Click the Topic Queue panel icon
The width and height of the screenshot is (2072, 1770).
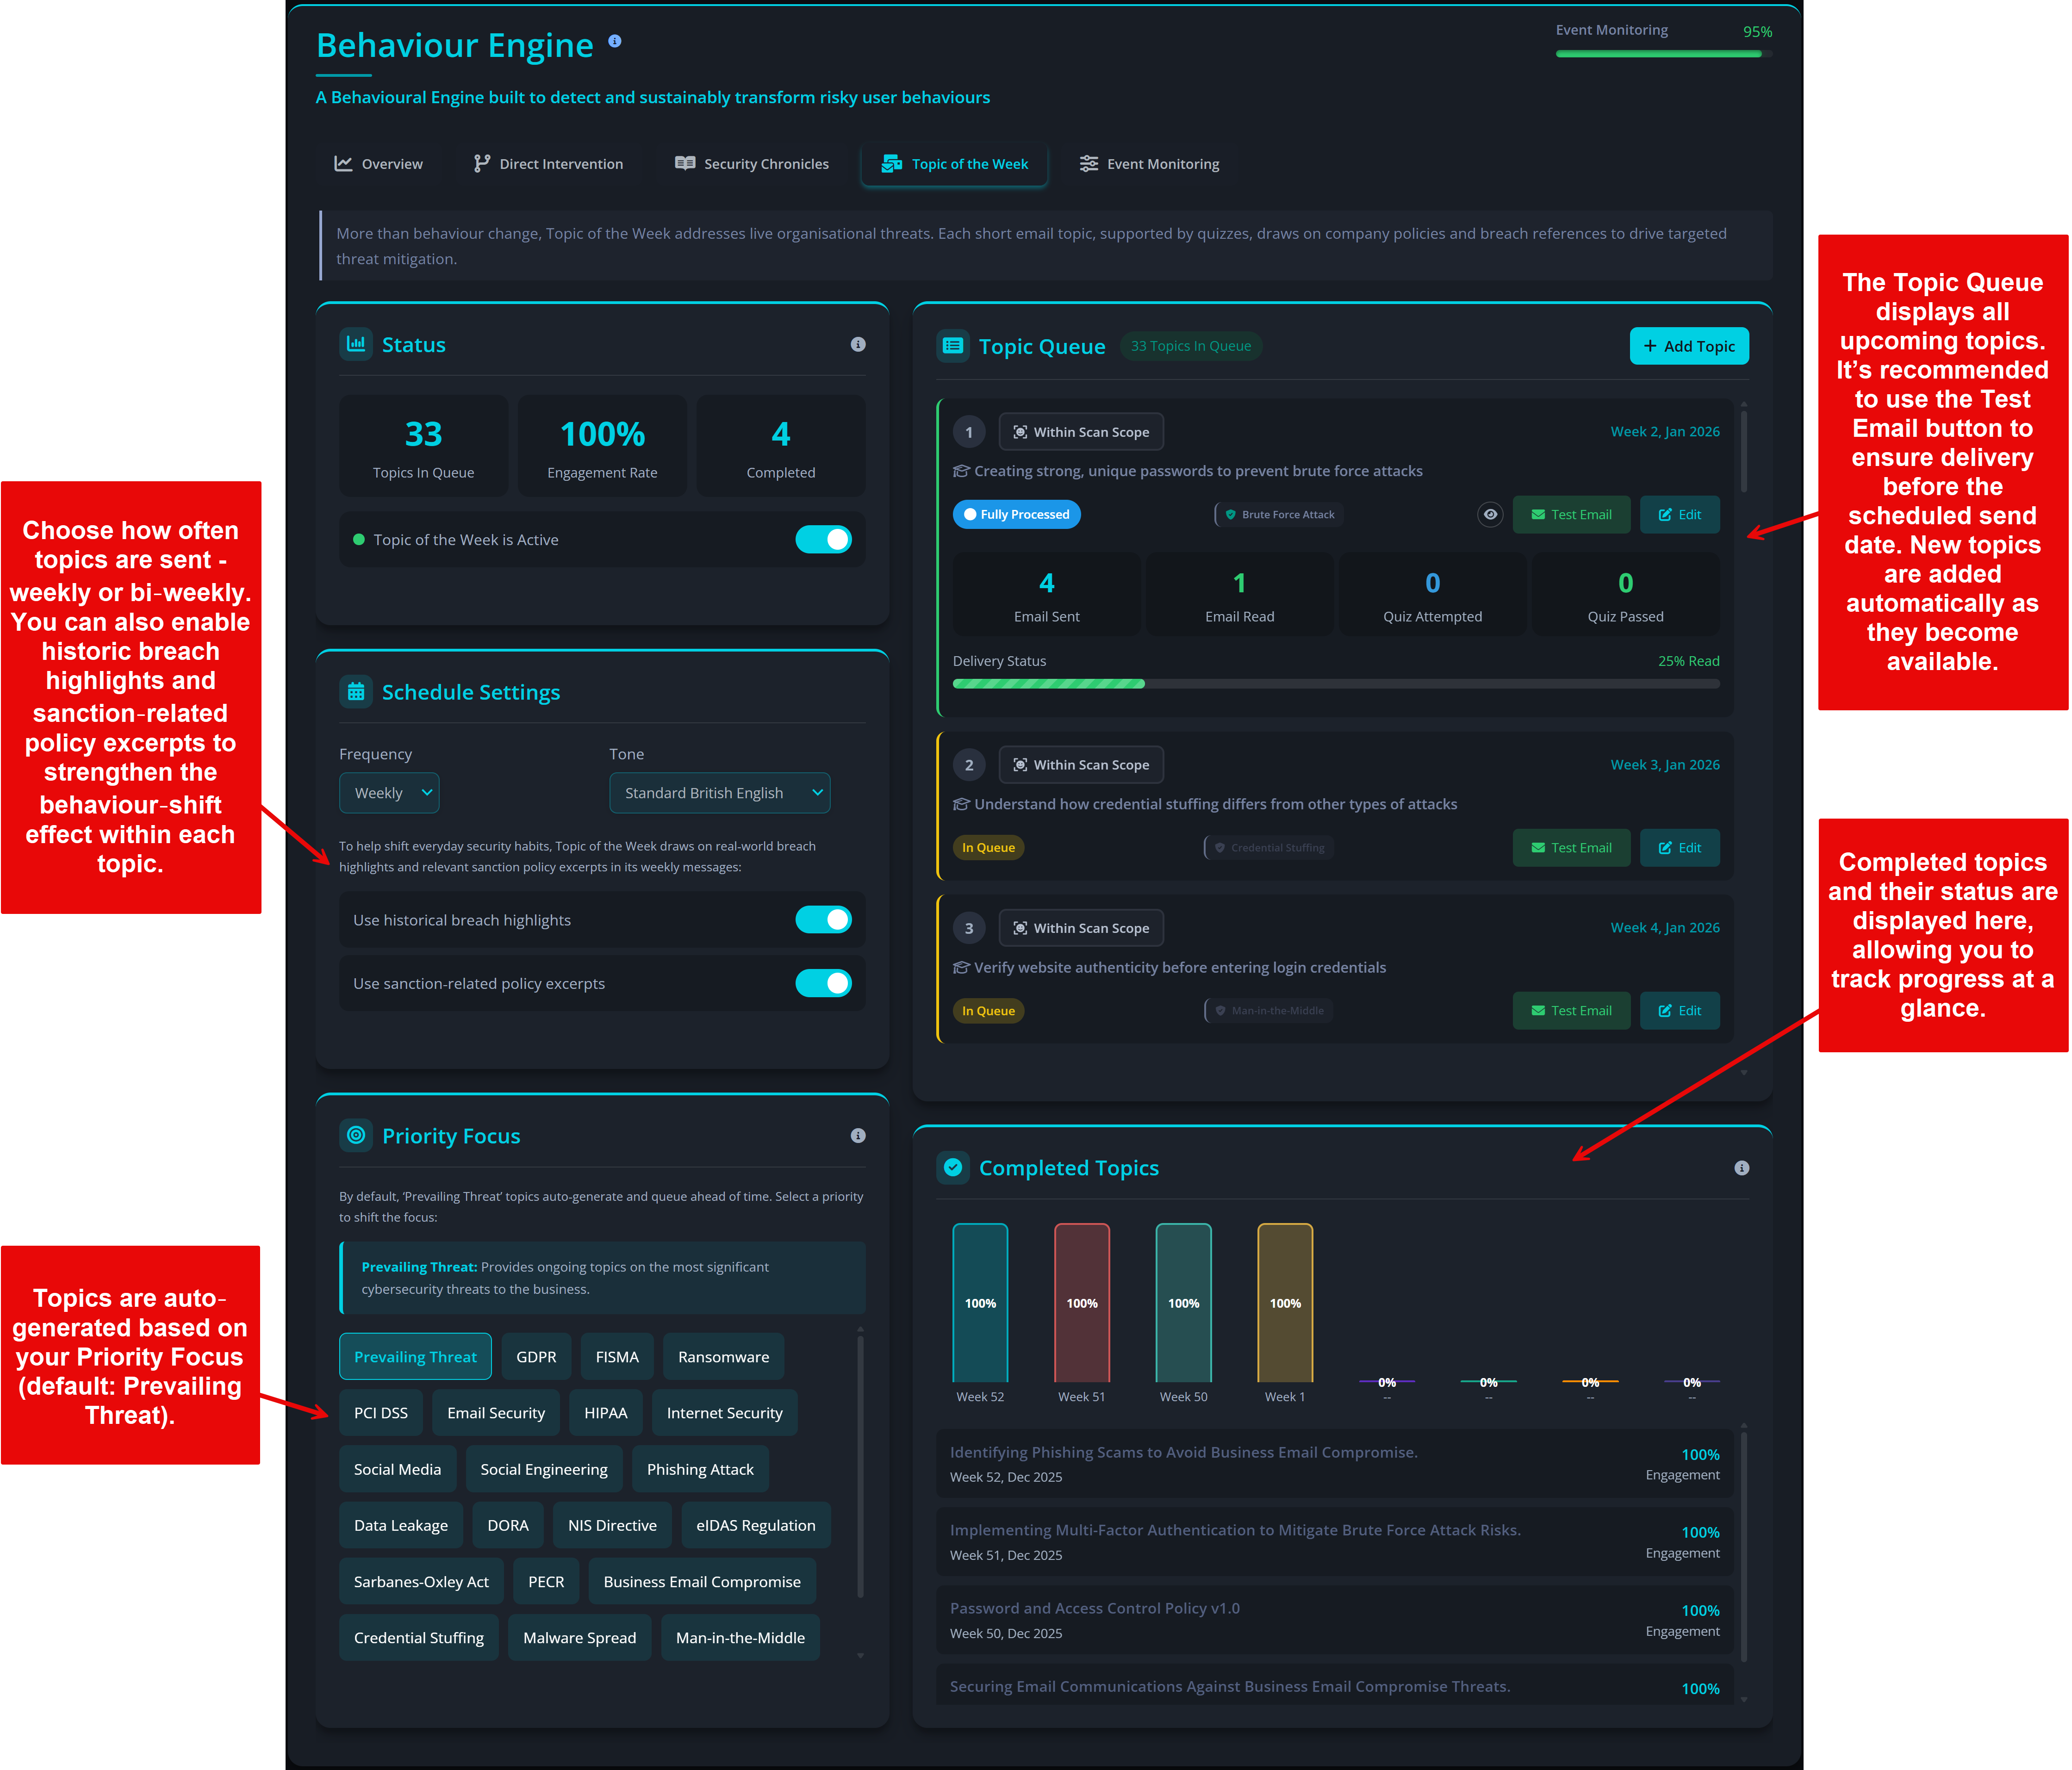click(953, 346)
